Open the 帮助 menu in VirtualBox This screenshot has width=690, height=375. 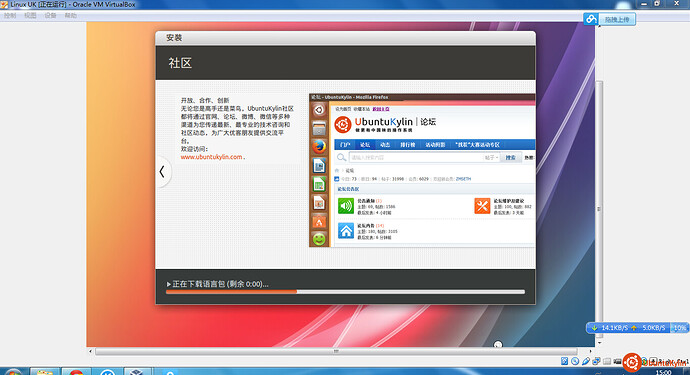coord(70,15)
